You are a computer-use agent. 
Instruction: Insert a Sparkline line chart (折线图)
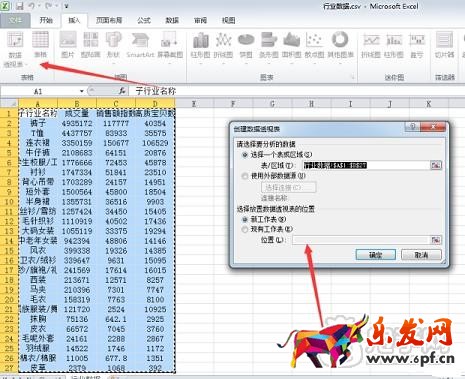click(x=371, y=45)
